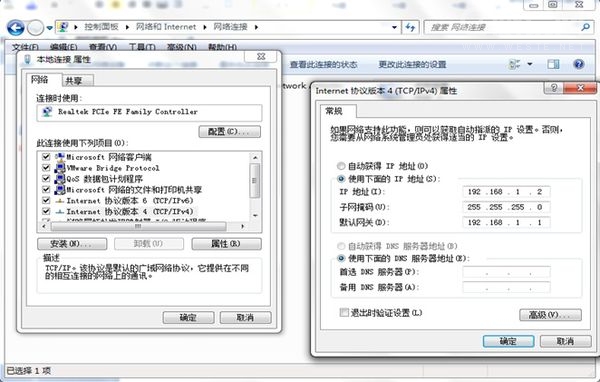Click the change view icon in toolbar
Viewport: 600px width, 382px height.
pos(514,64)
